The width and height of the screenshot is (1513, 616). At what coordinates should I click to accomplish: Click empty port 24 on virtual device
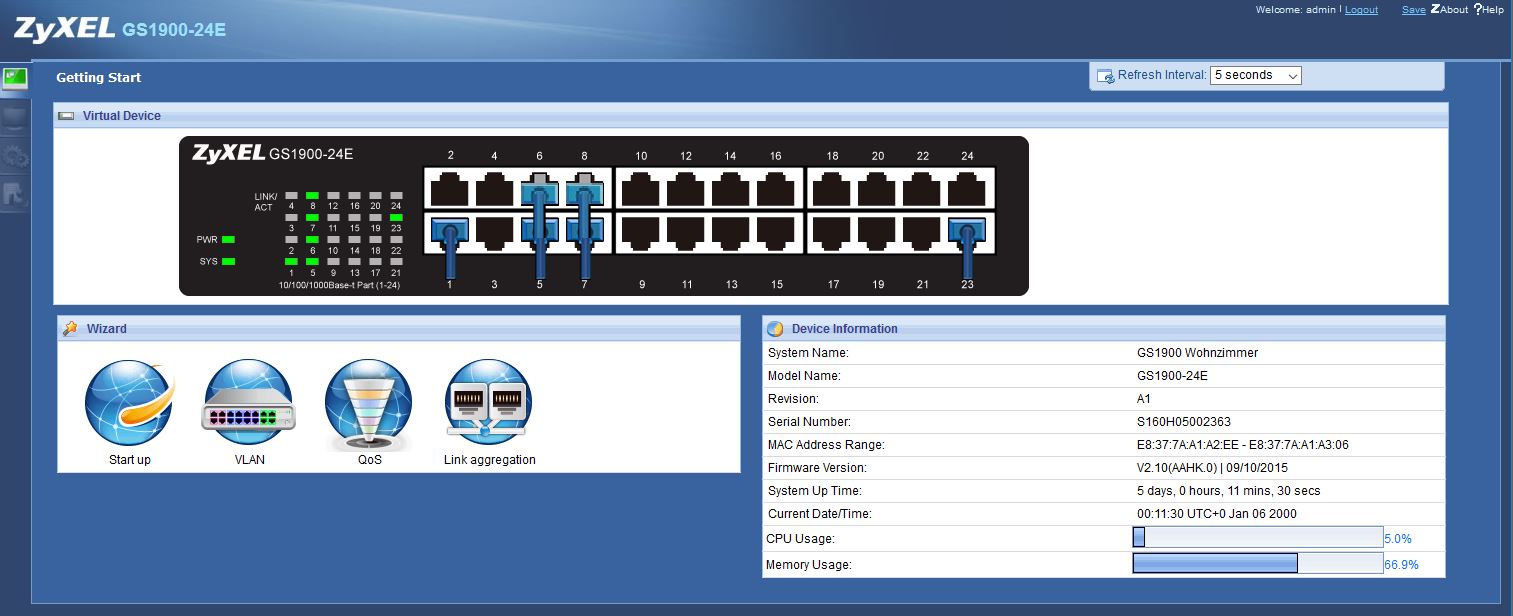(x=967, y=188)
